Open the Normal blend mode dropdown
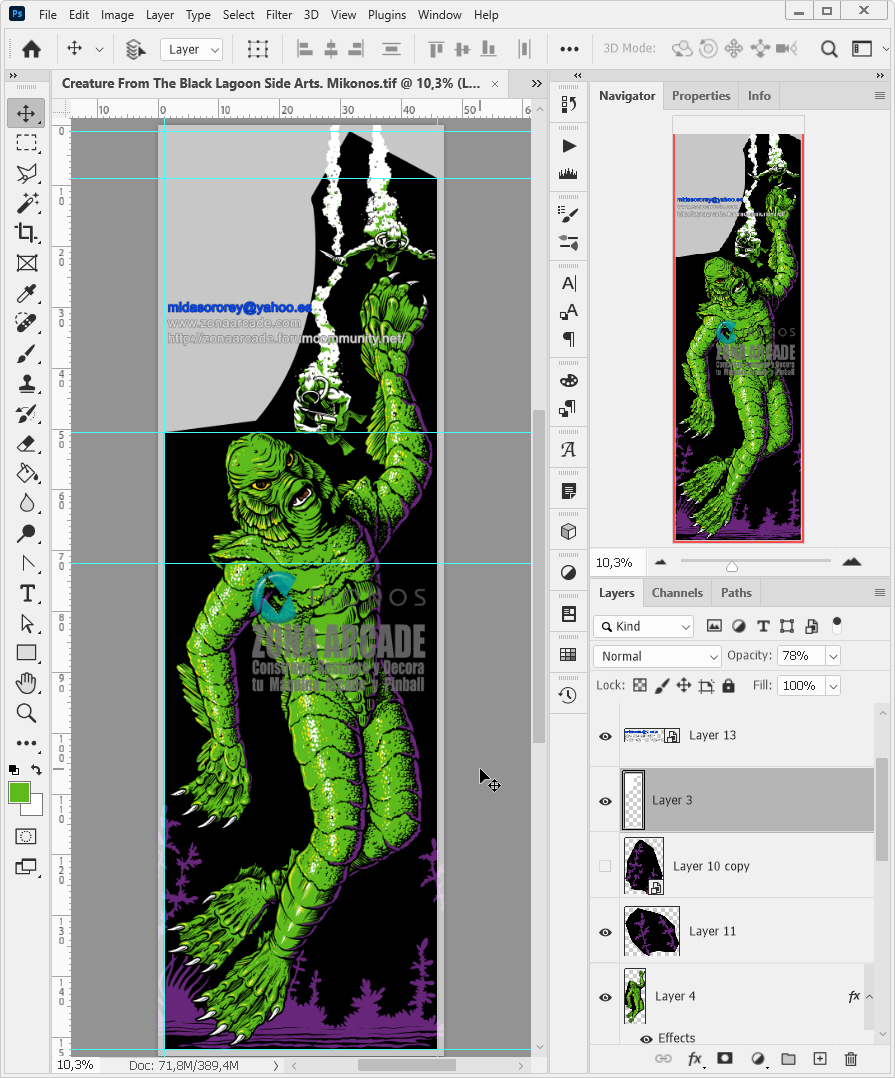Screen dimensions: 895x1078 [x=656, y=656]
